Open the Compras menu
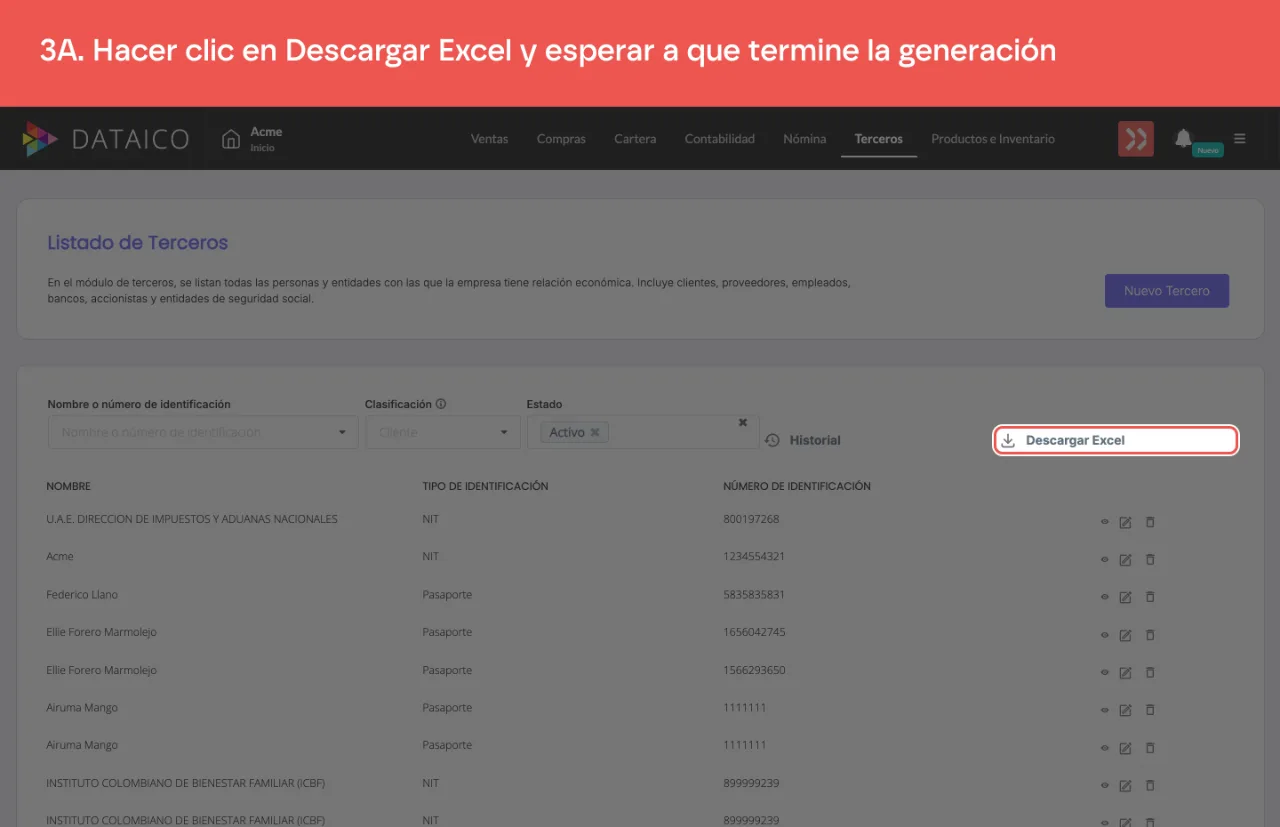The height and width of the screenshot is (827, 1280). (561, 139)
